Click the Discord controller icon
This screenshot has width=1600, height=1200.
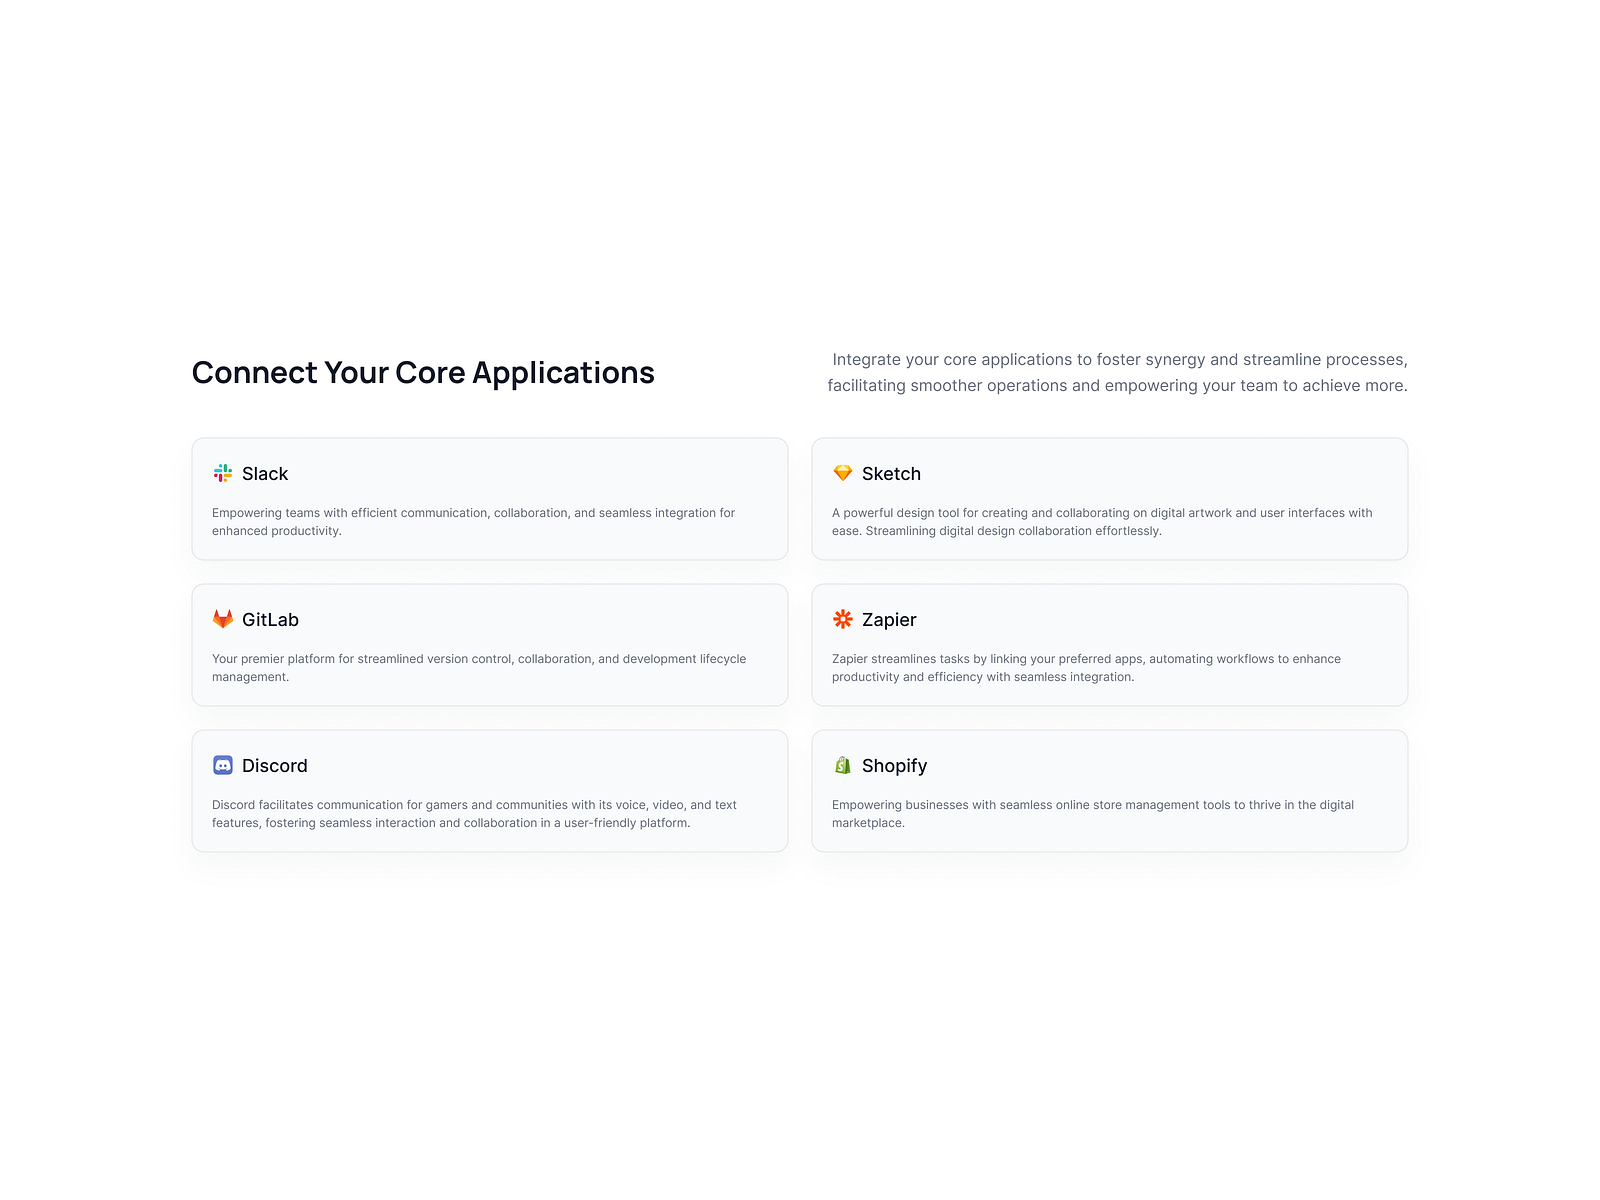pyautogui.click(x=223, y=765)
